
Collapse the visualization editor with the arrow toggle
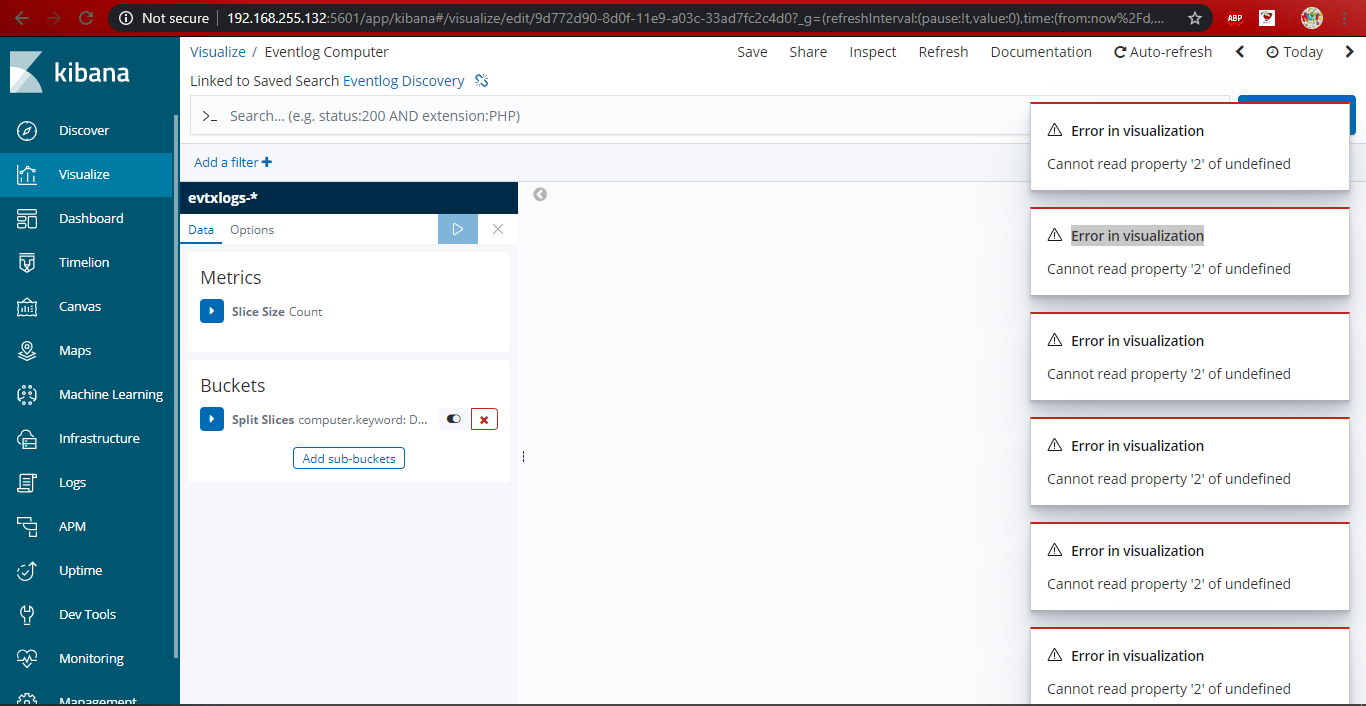pos(539,194)
